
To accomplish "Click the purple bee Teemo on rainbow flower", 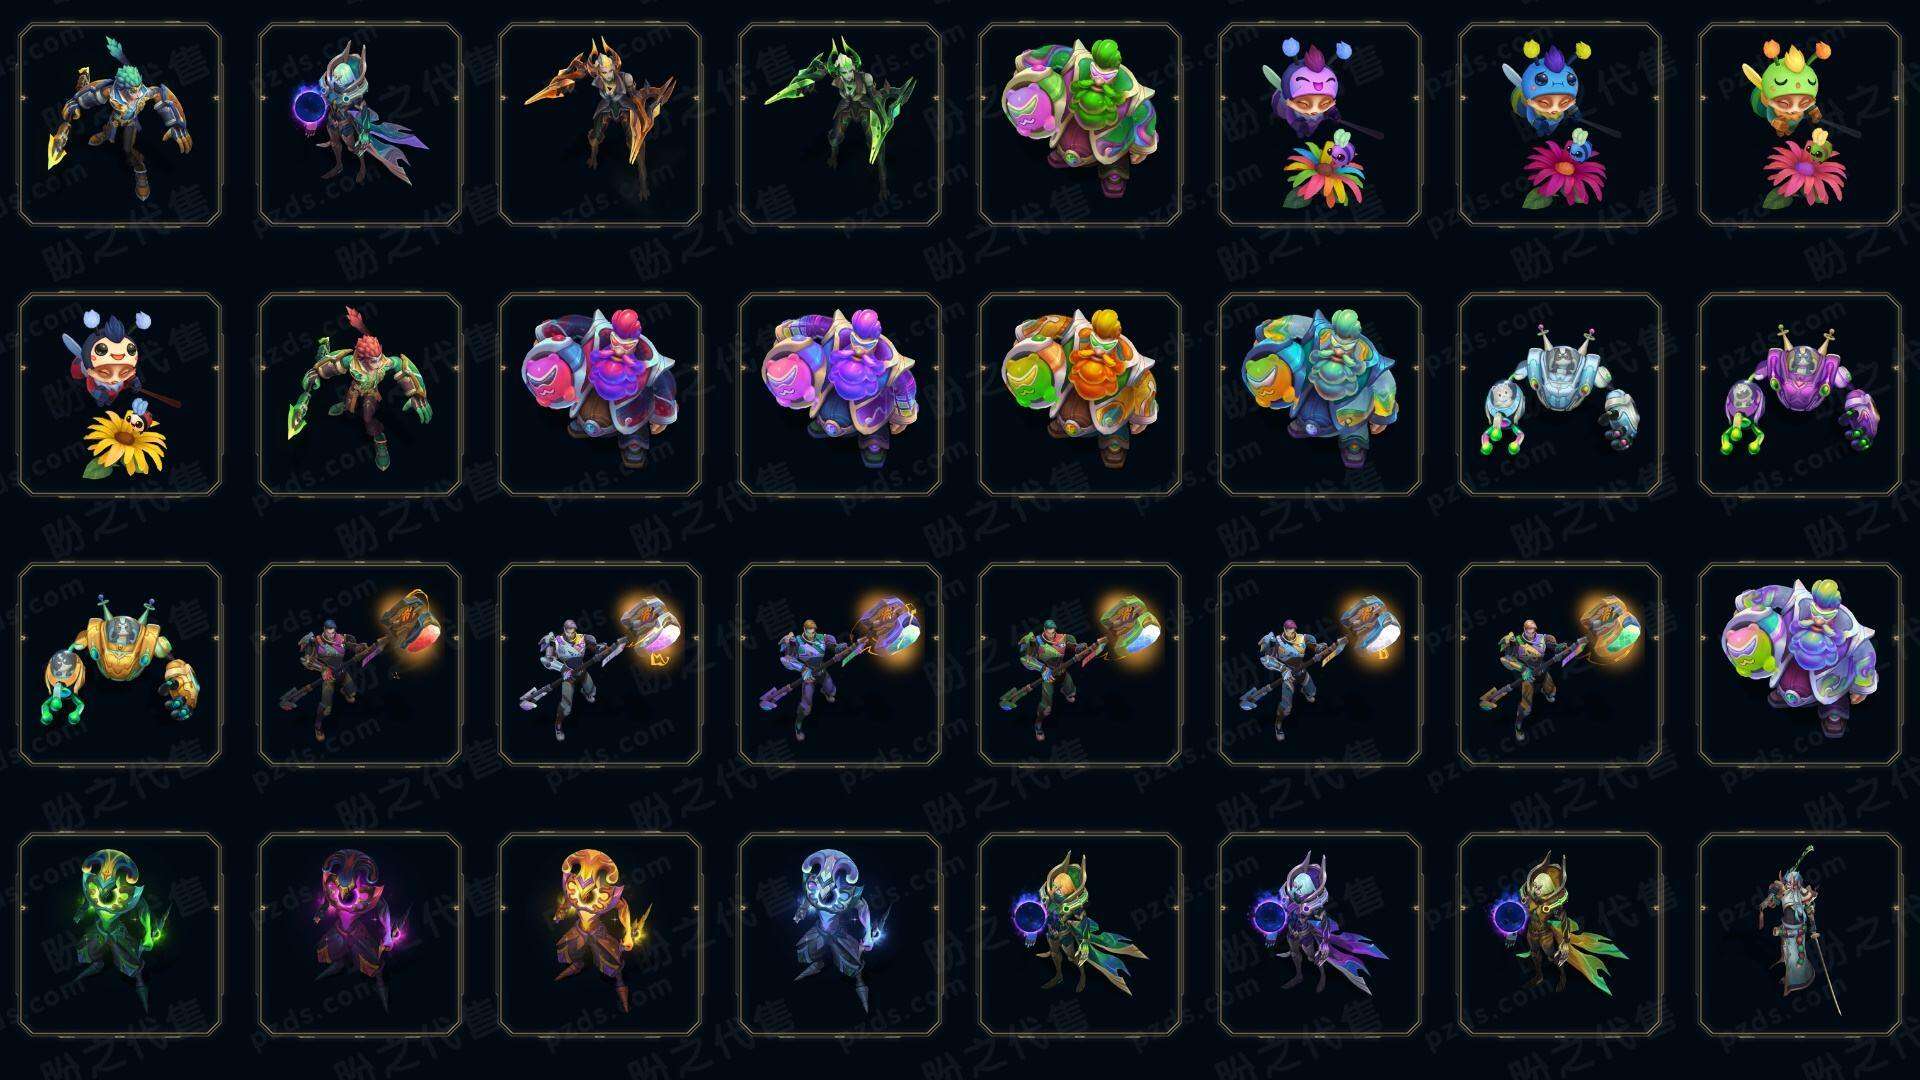I will (1320, 125).
